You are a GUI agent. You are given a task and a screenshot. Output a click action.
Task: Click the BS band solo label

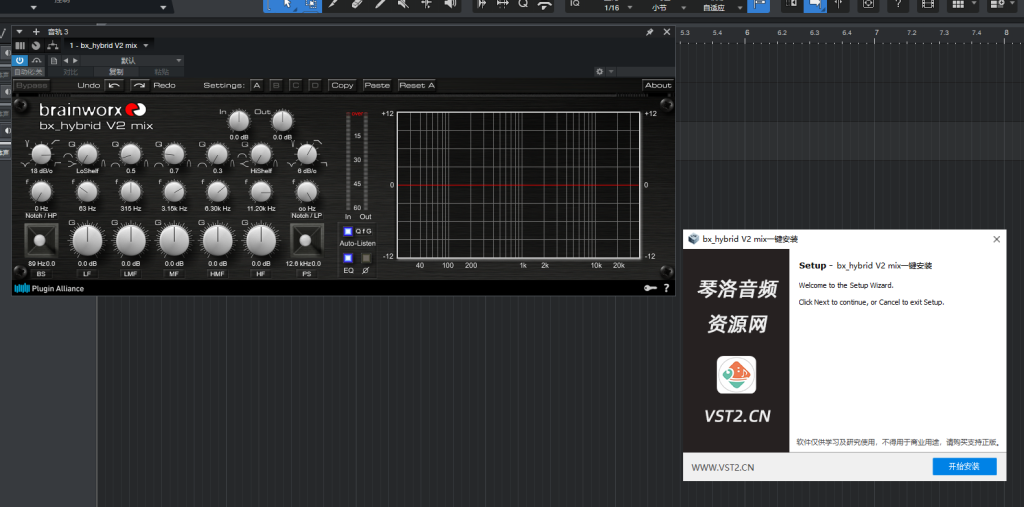tap(40, 274)
